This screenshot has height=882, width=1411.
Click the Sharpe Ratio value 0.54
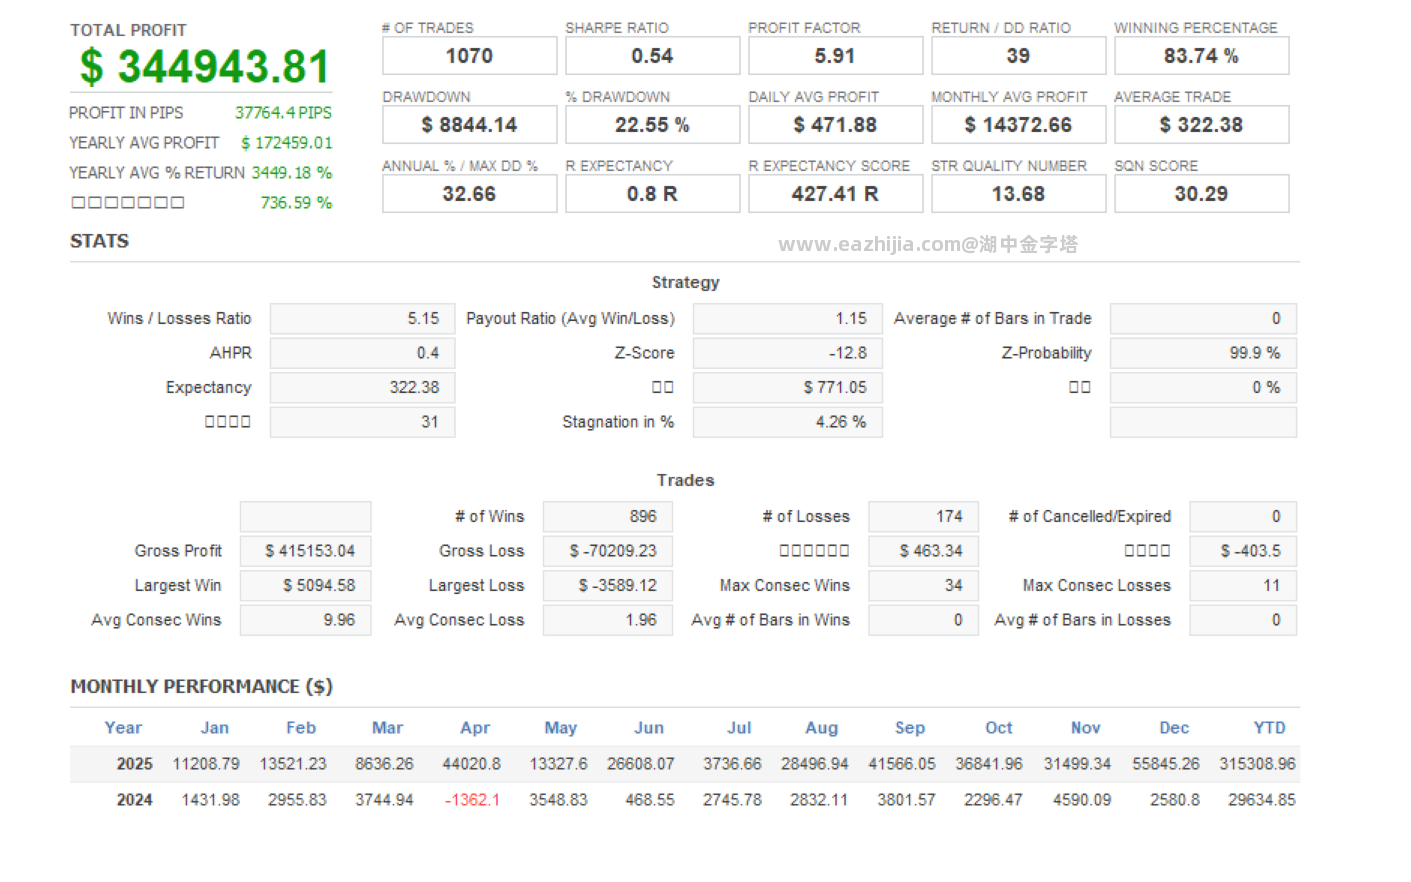pyautogui.click(x=652, y=56)
